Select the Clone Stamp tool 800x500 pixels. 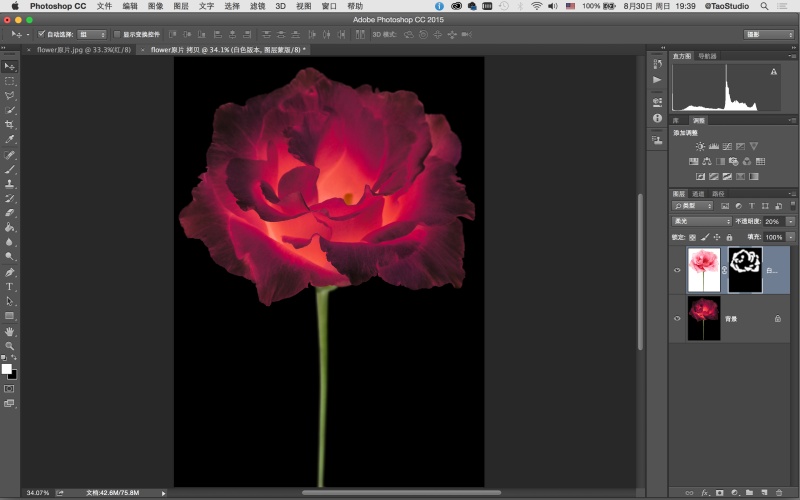tap(9, 184)
